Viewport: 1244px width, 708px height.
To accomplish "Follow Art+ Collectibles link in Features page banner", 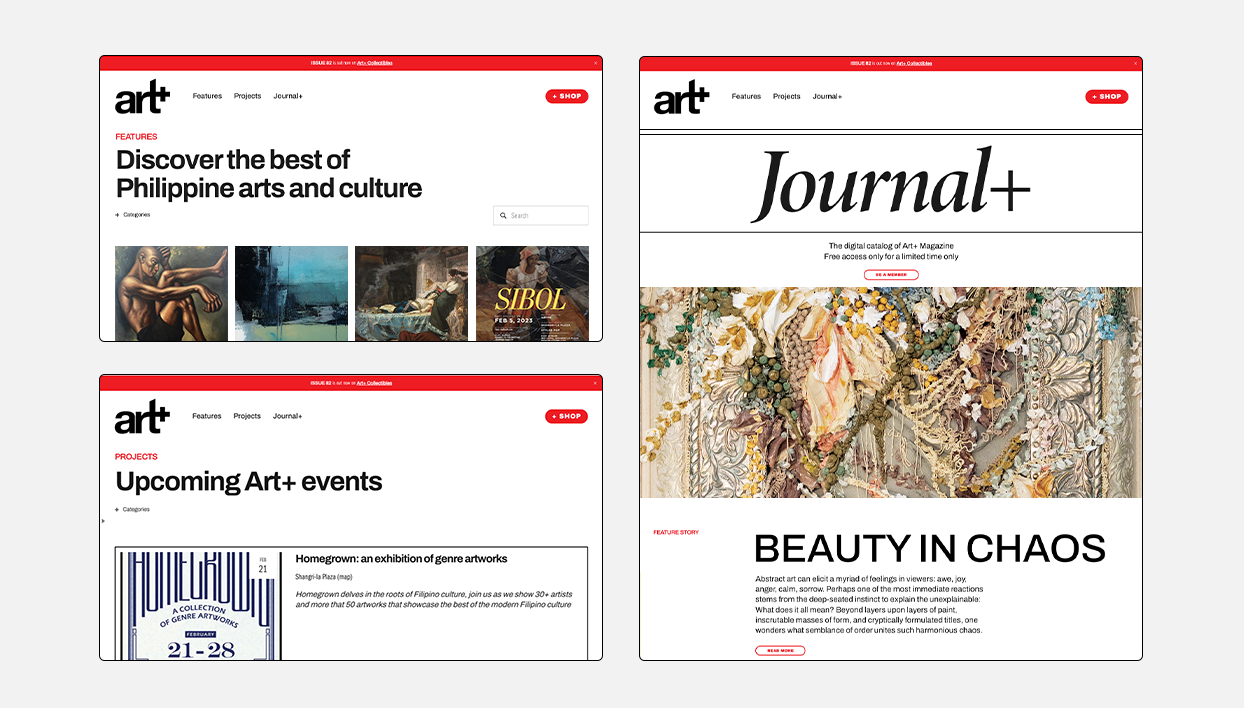I will (x=375, y=63).
